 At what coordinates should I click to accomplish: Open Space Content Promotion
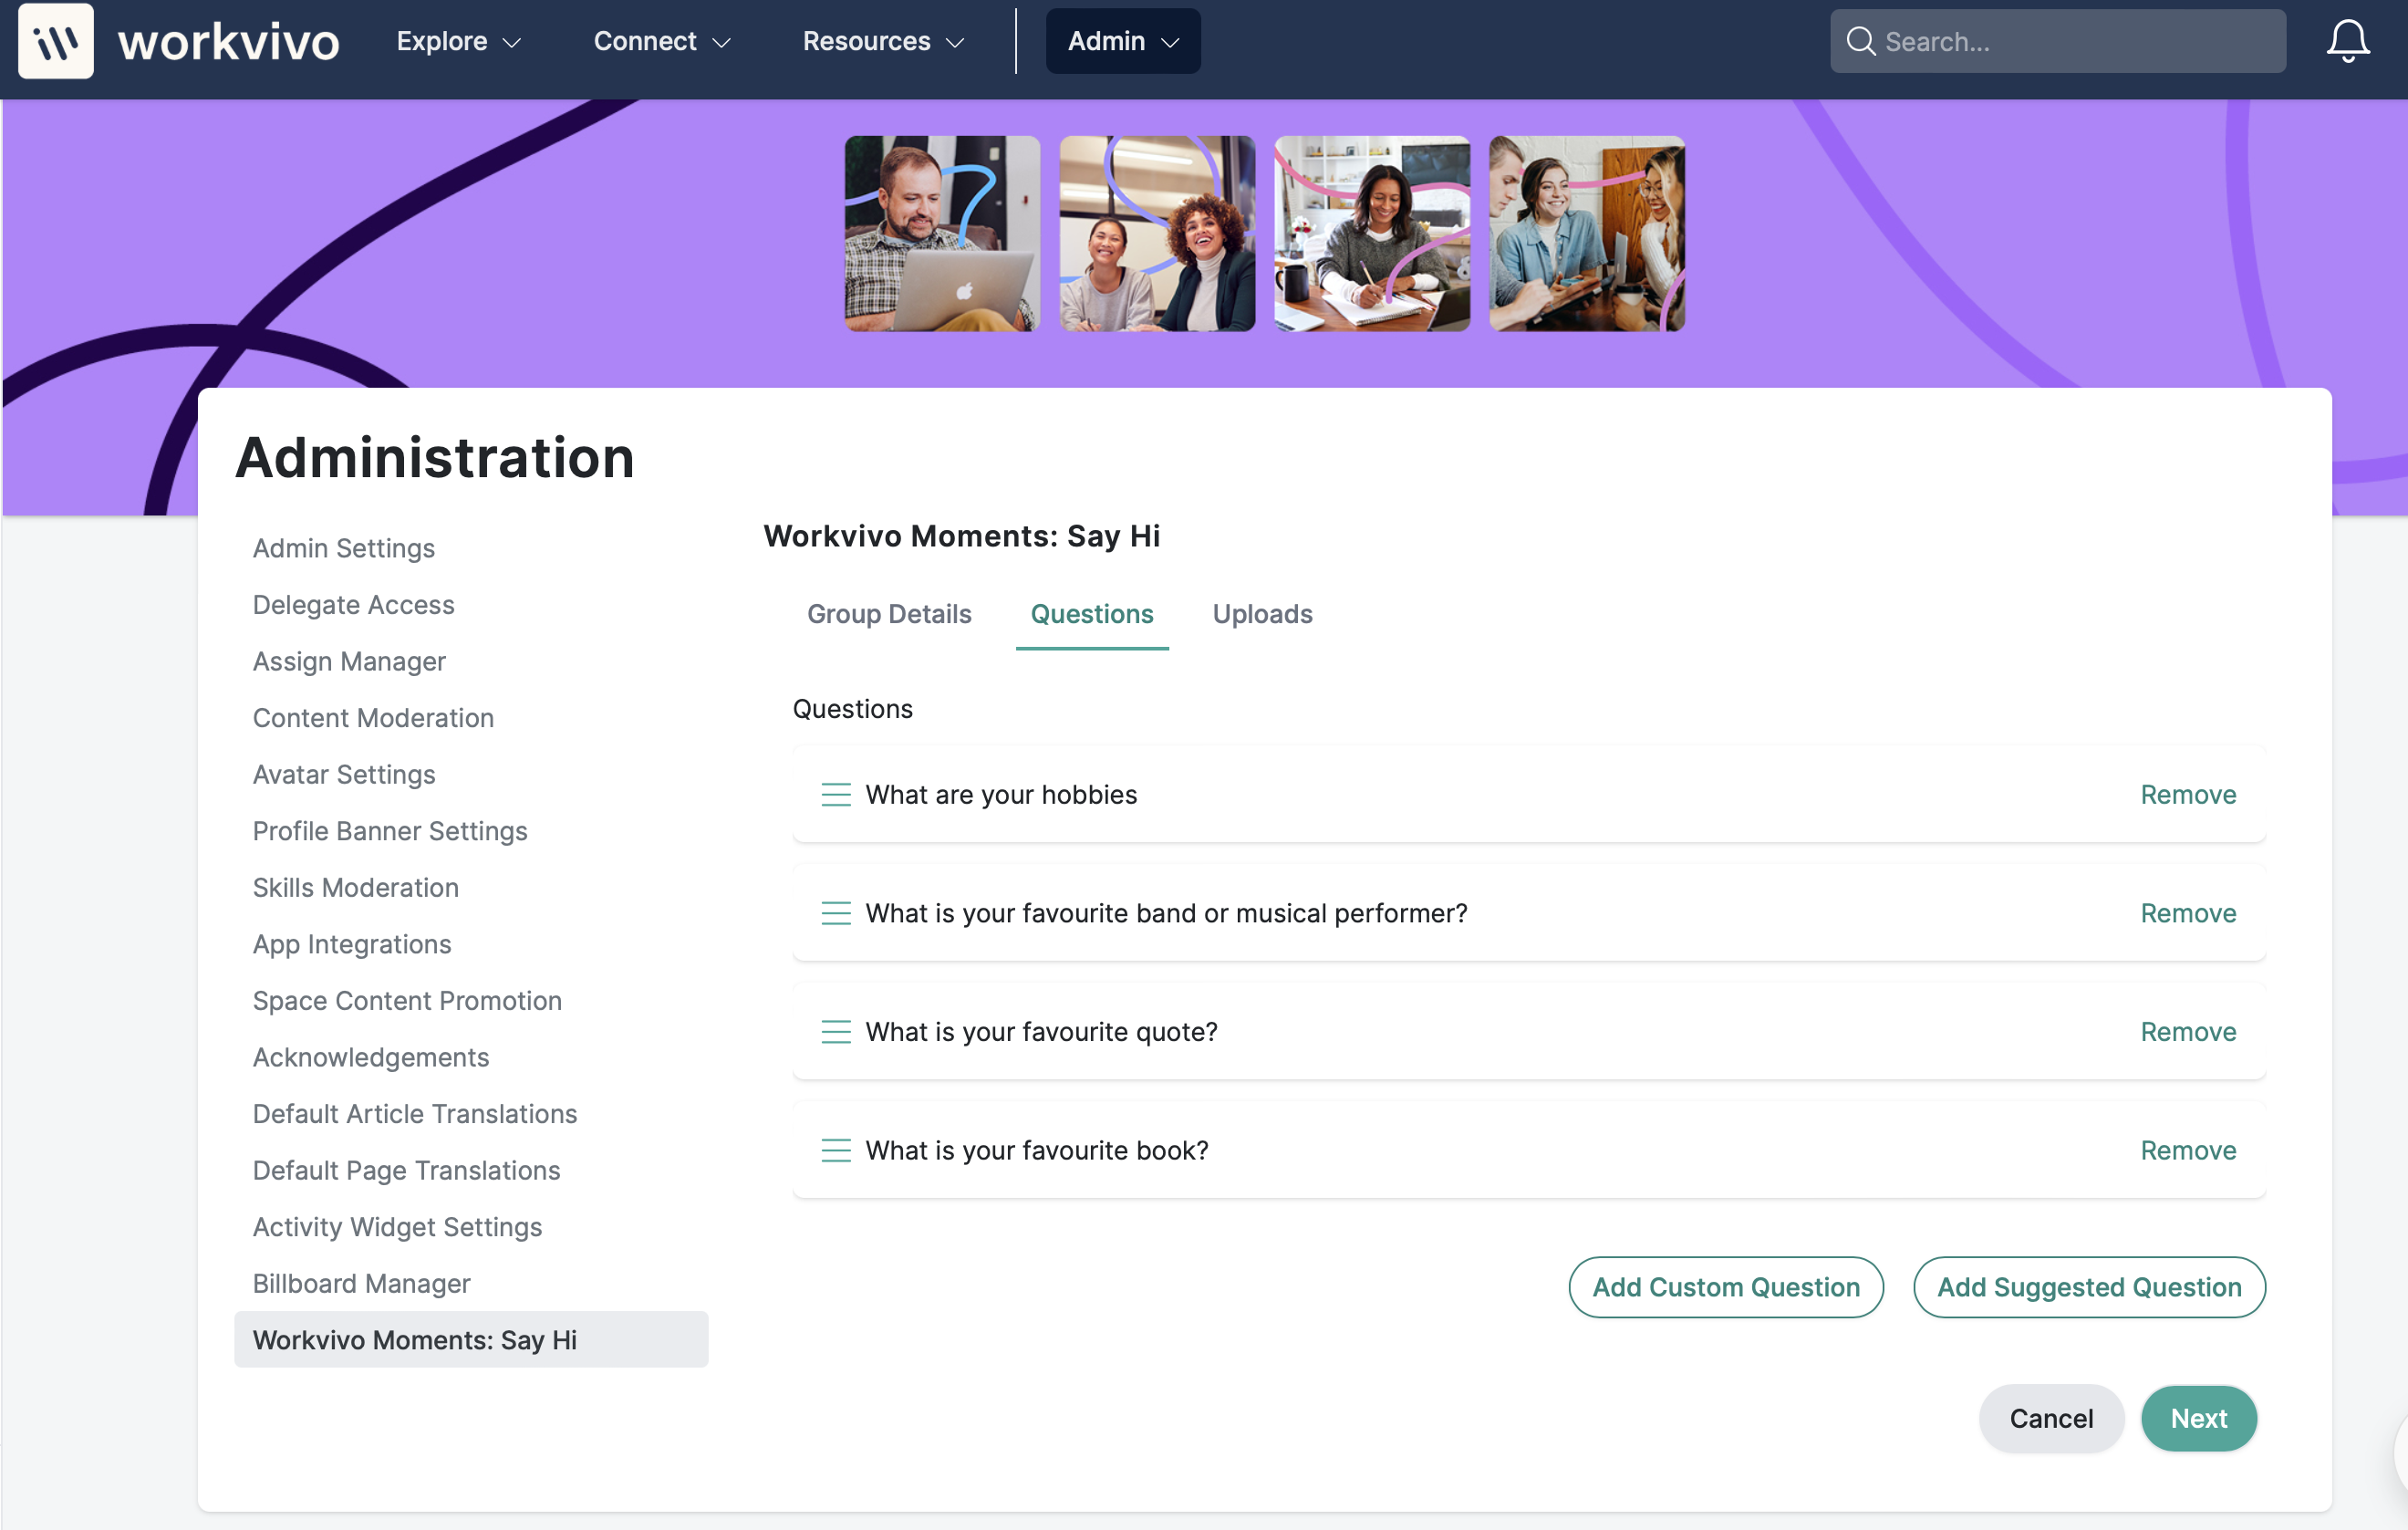click(407, 1000)
